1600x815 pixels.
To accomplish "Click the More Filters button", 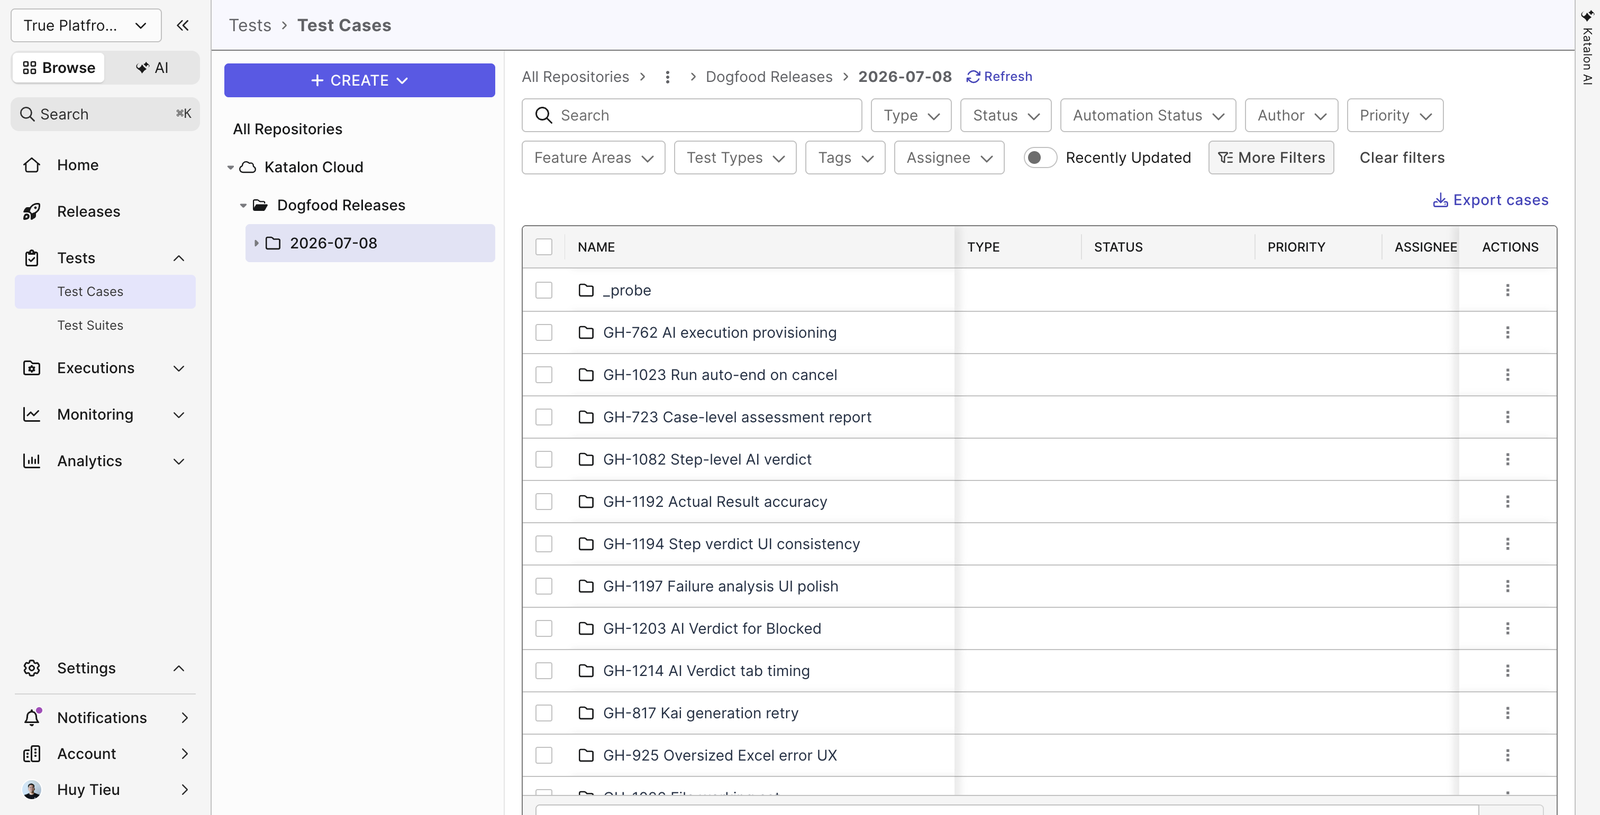I will coord(1271,158).
